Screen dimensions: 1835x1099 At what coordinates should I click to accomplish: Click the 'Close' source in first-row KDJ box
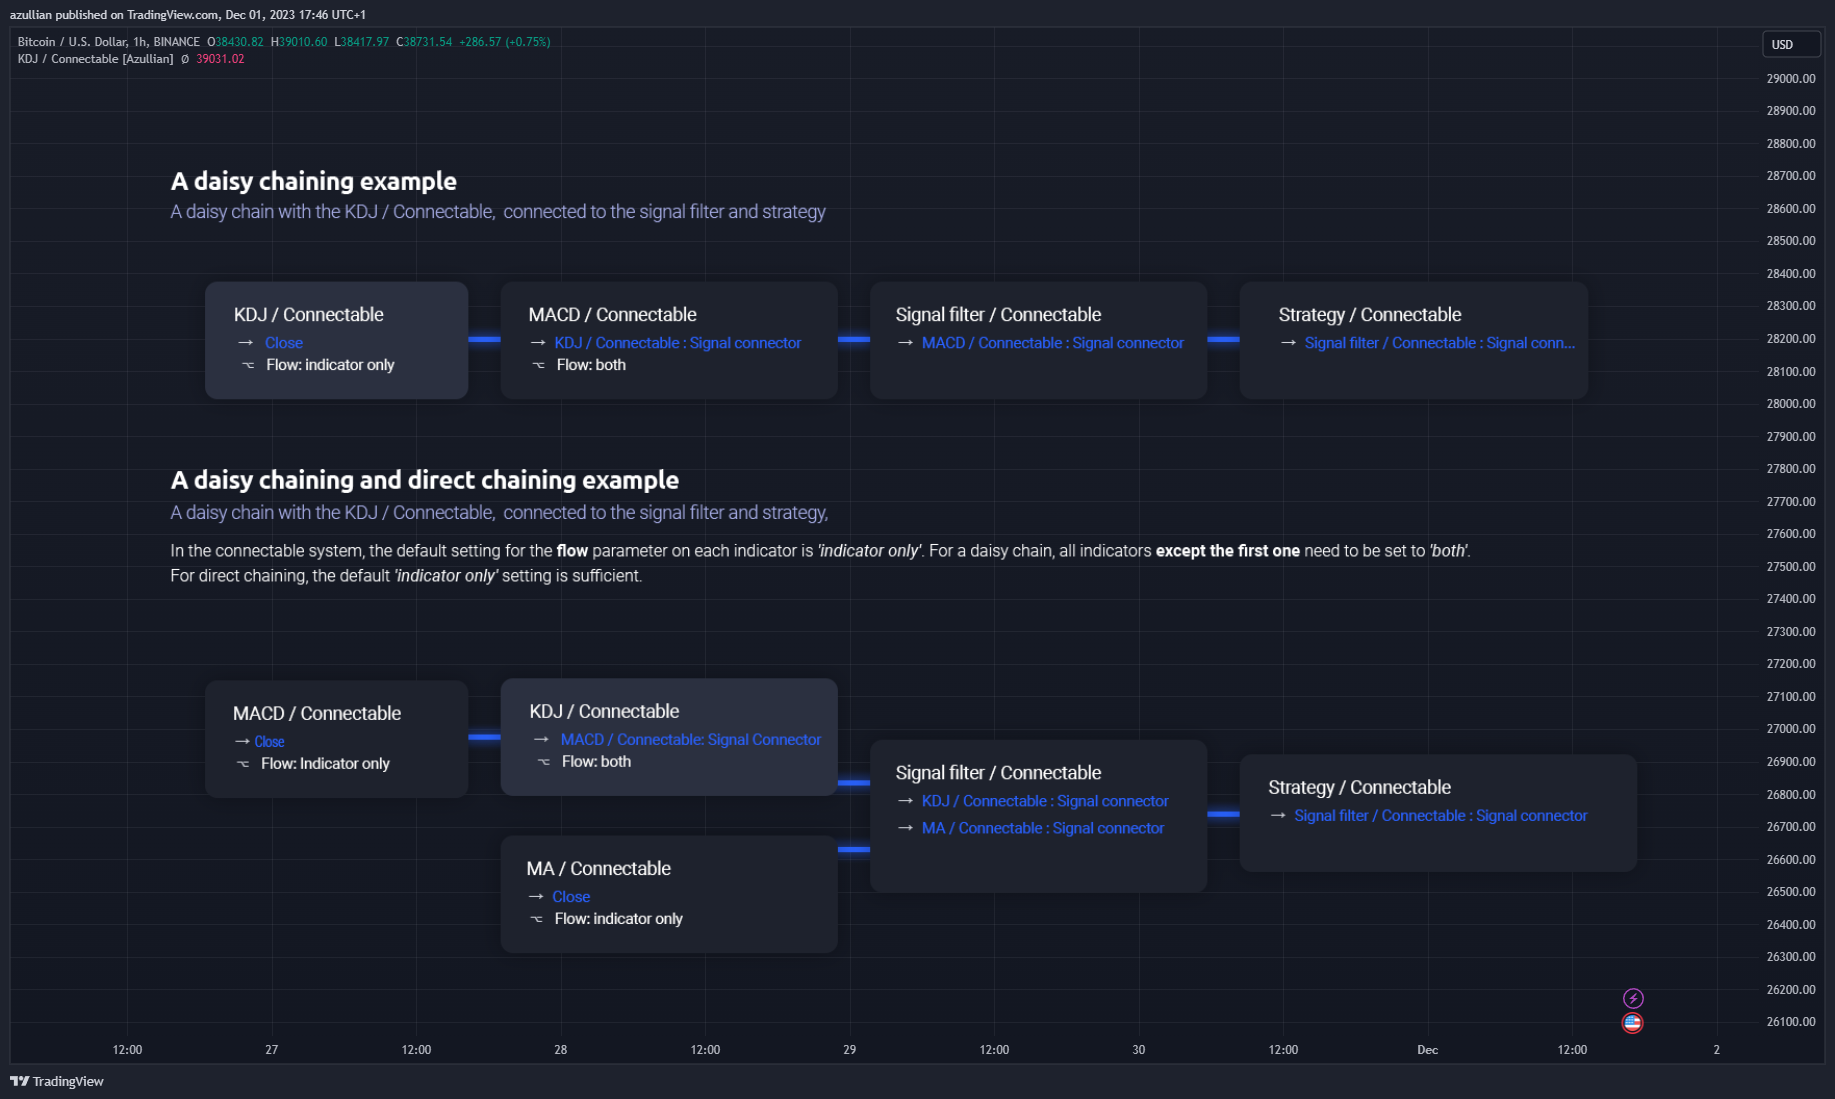(x=284, y=343)
